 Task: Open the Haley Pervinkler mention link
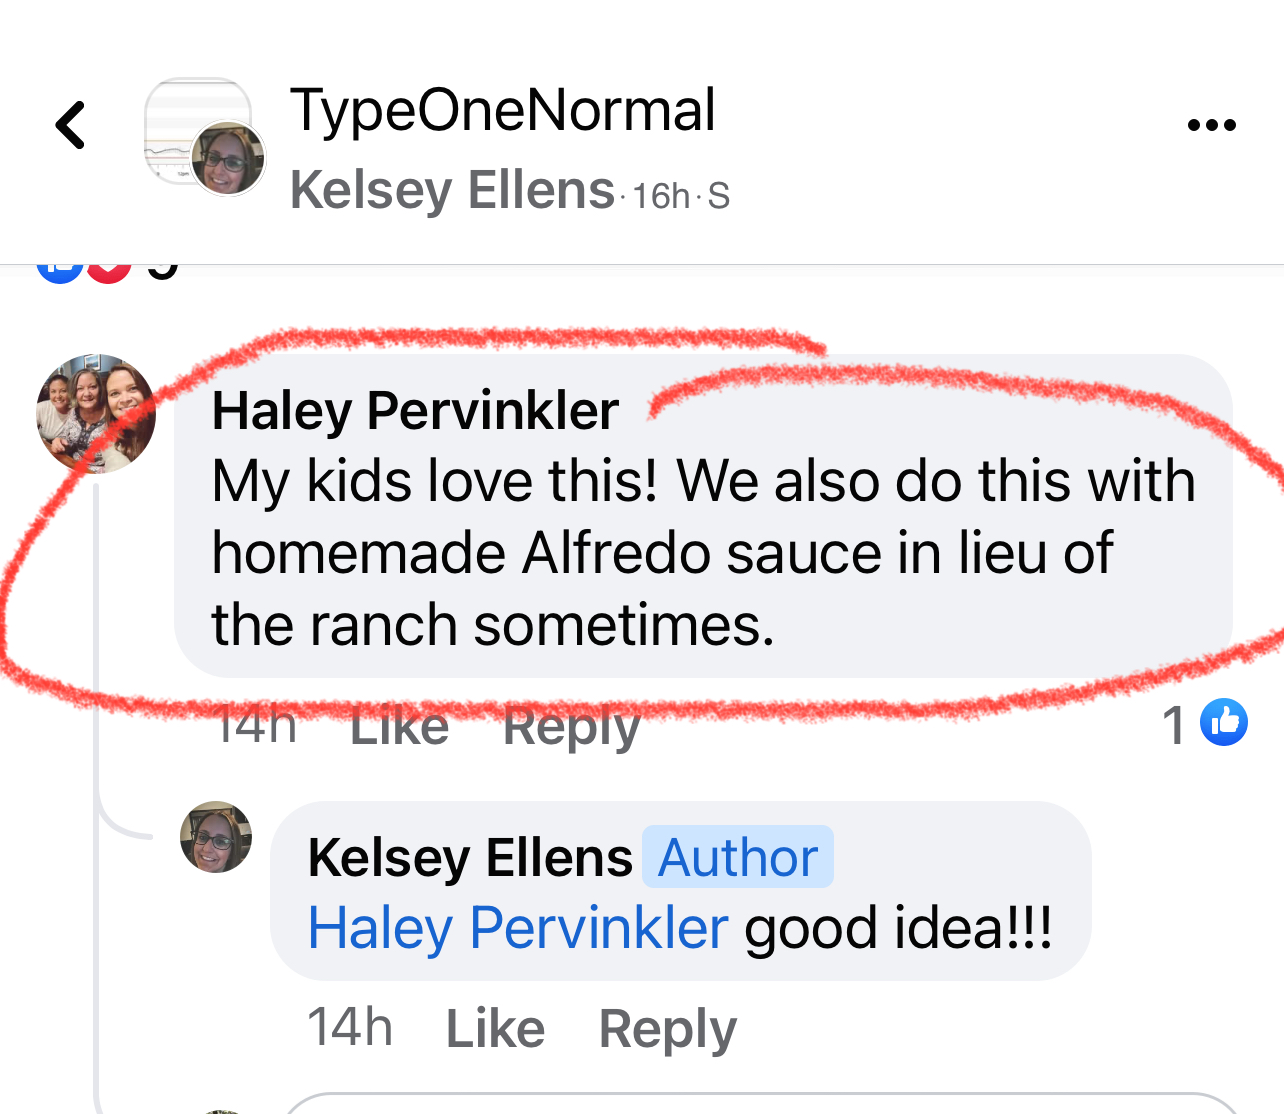(518, 928)
